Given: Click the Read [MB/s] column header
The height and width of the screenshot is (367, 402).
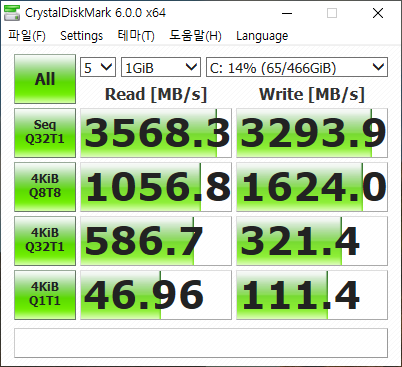Looking at the screenshot, I should pyautogui.click(x=156, y=94).
